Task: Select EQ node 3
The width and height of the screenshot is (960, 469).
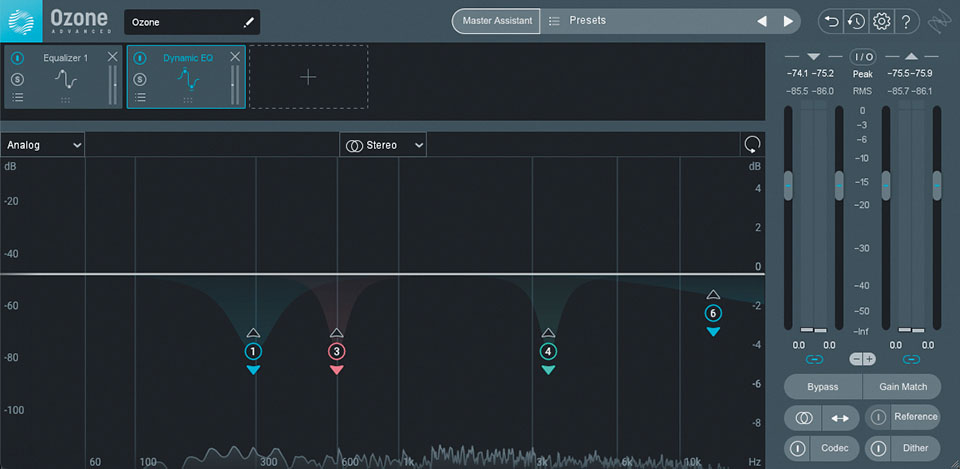Action: (x=337, y=351)
